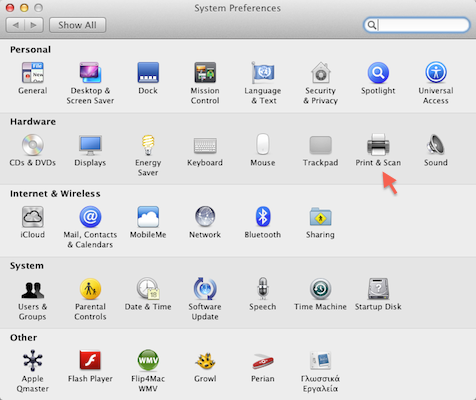The height and width of the screenshot is (400, 476).
Task: Click the Show All button
Action: coord(77,25)
